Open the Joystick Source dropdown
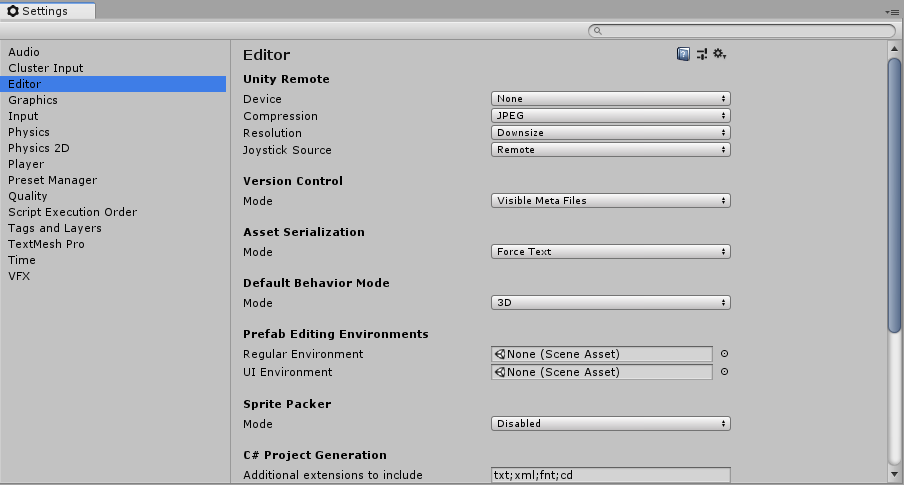Image resolution: width=904 pixels, height=485 pixels. [611, 149]
